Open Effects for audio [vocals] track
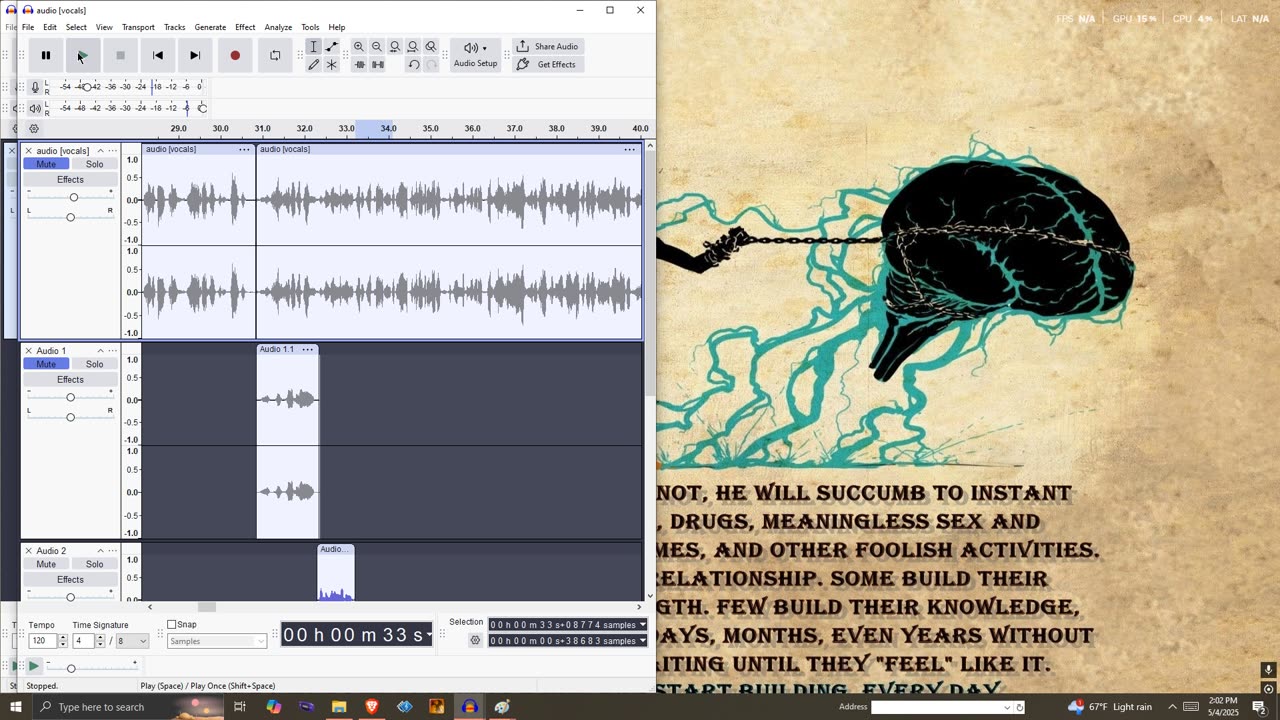Image resolution: width=1280 pixels, height=720 pixels. 70,180
